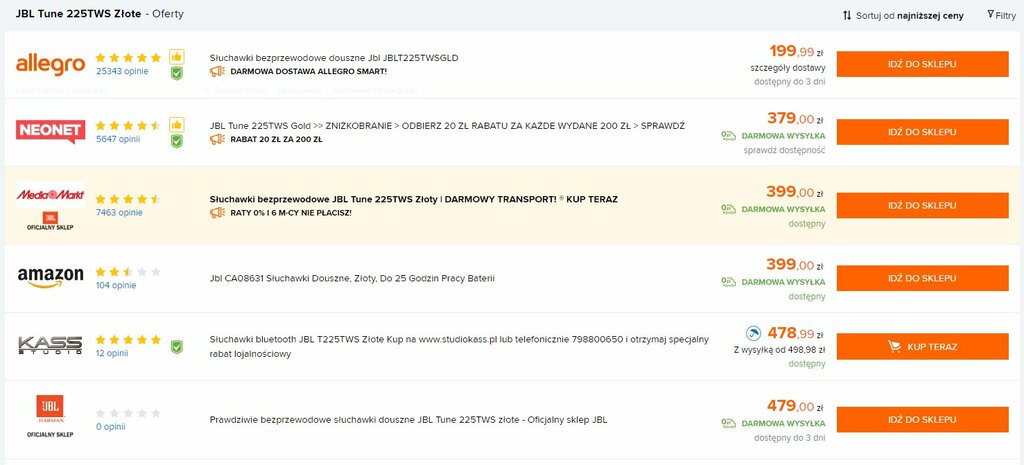Viewport: 1024px width, 465px height.
Task: Click the Kass Studio five-star rating
Action: pos(128,340)
